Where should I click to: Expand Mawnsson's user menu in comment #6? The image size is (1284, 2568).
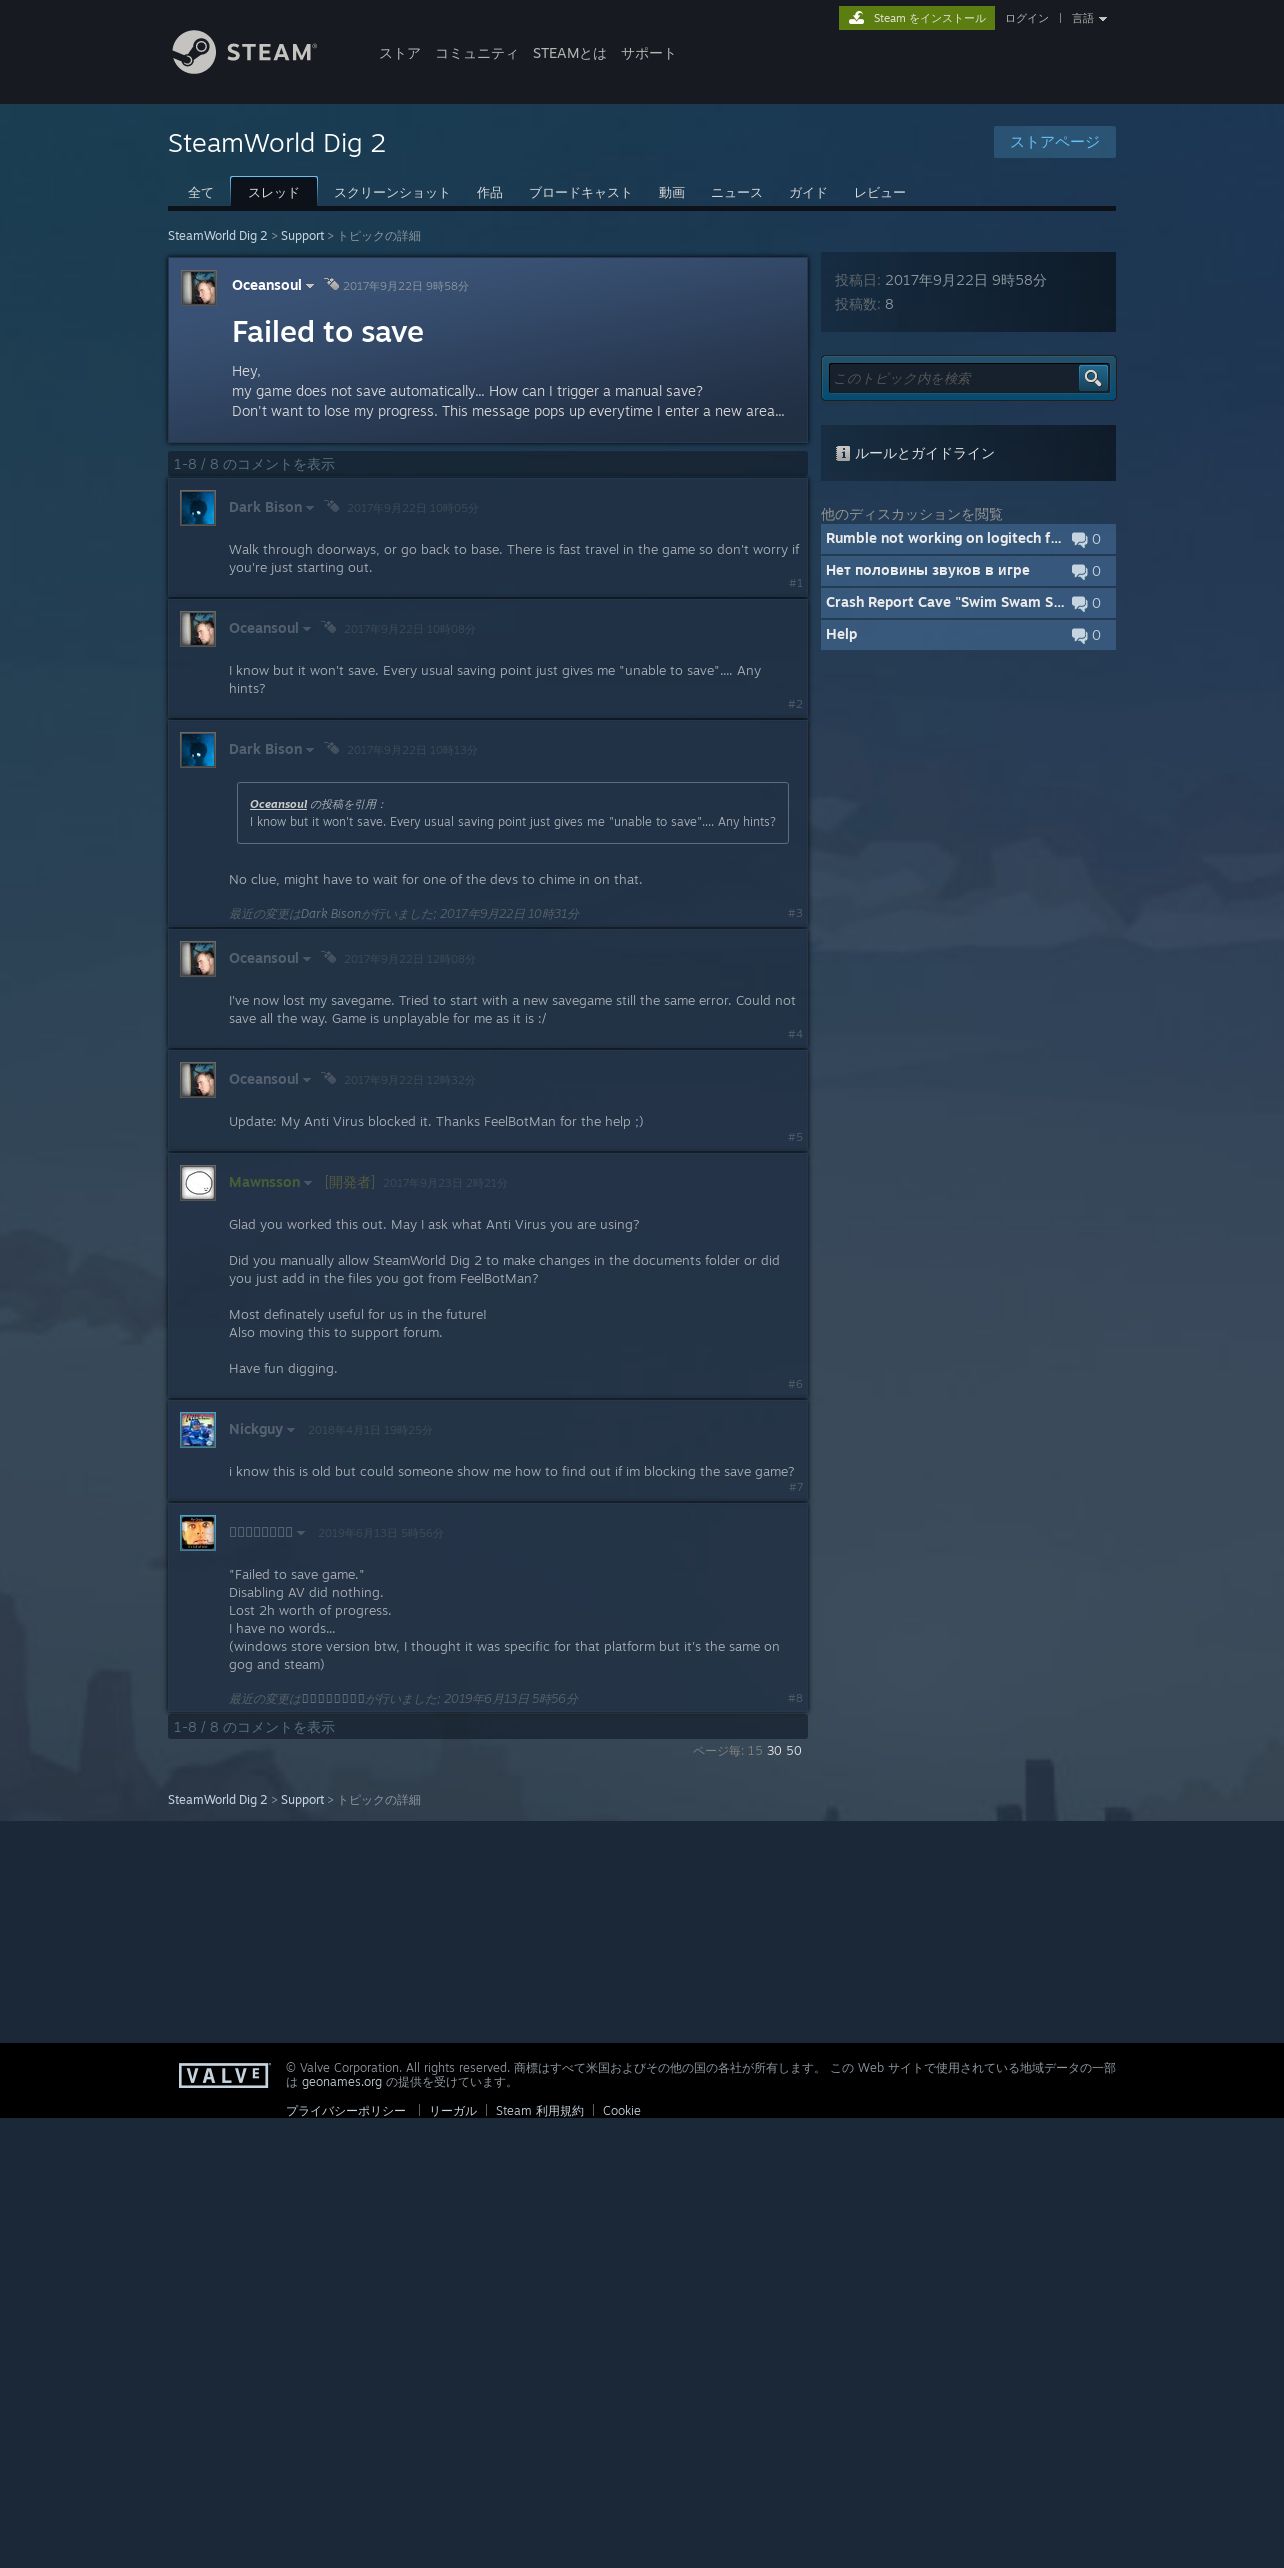pos(308,1183)
